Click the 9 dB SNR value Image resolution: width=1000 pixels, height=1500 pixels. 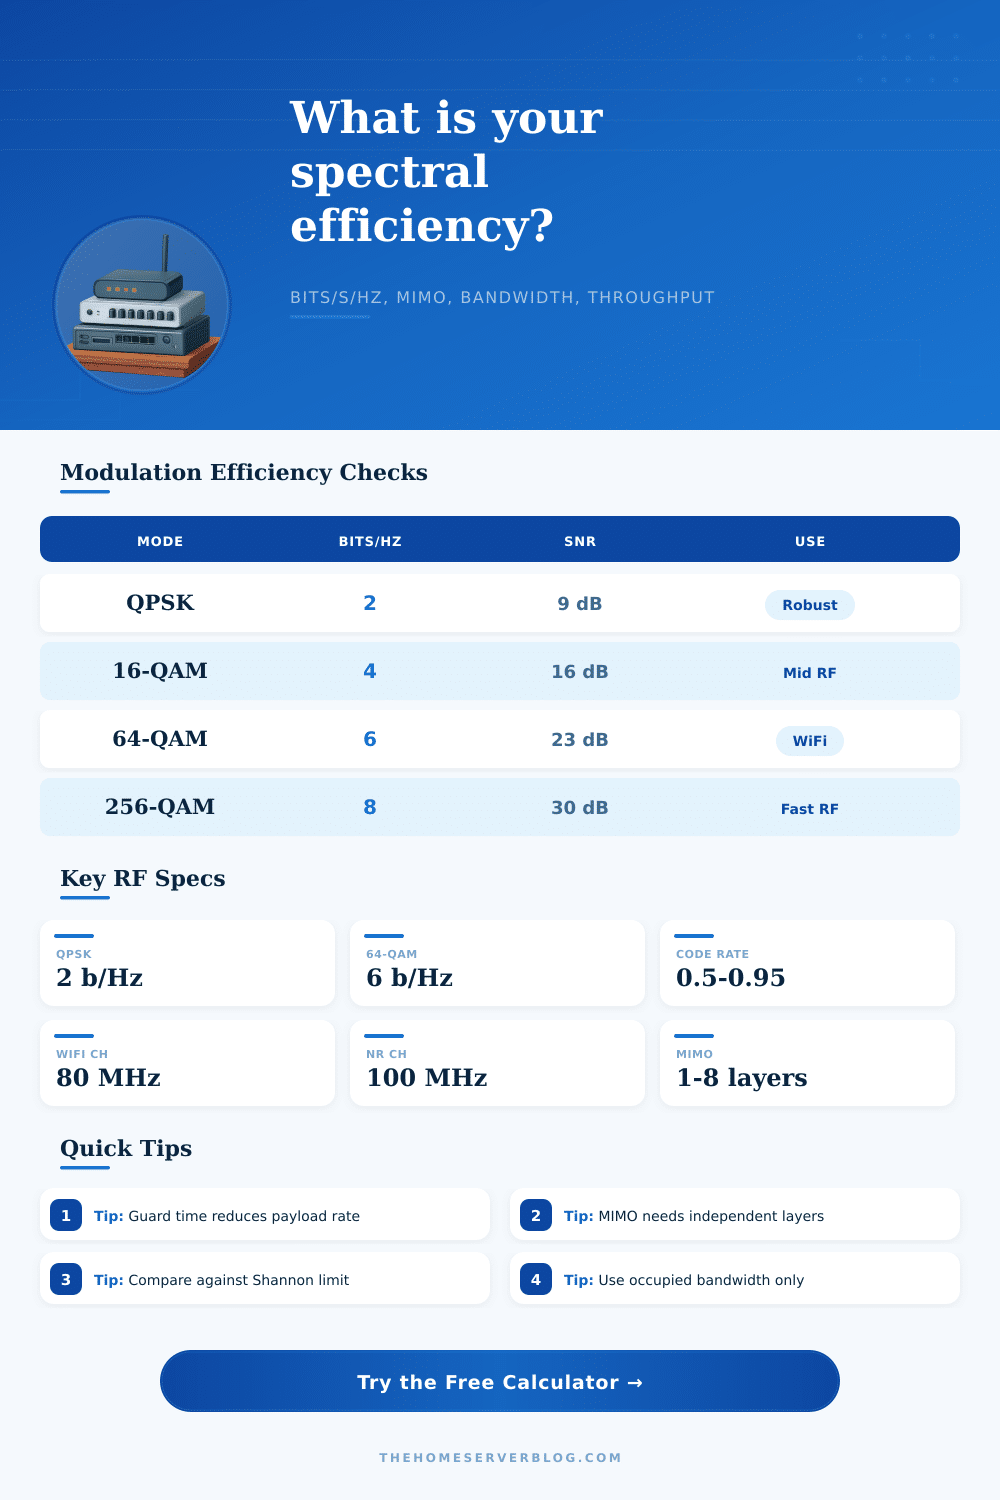point(580,603)
